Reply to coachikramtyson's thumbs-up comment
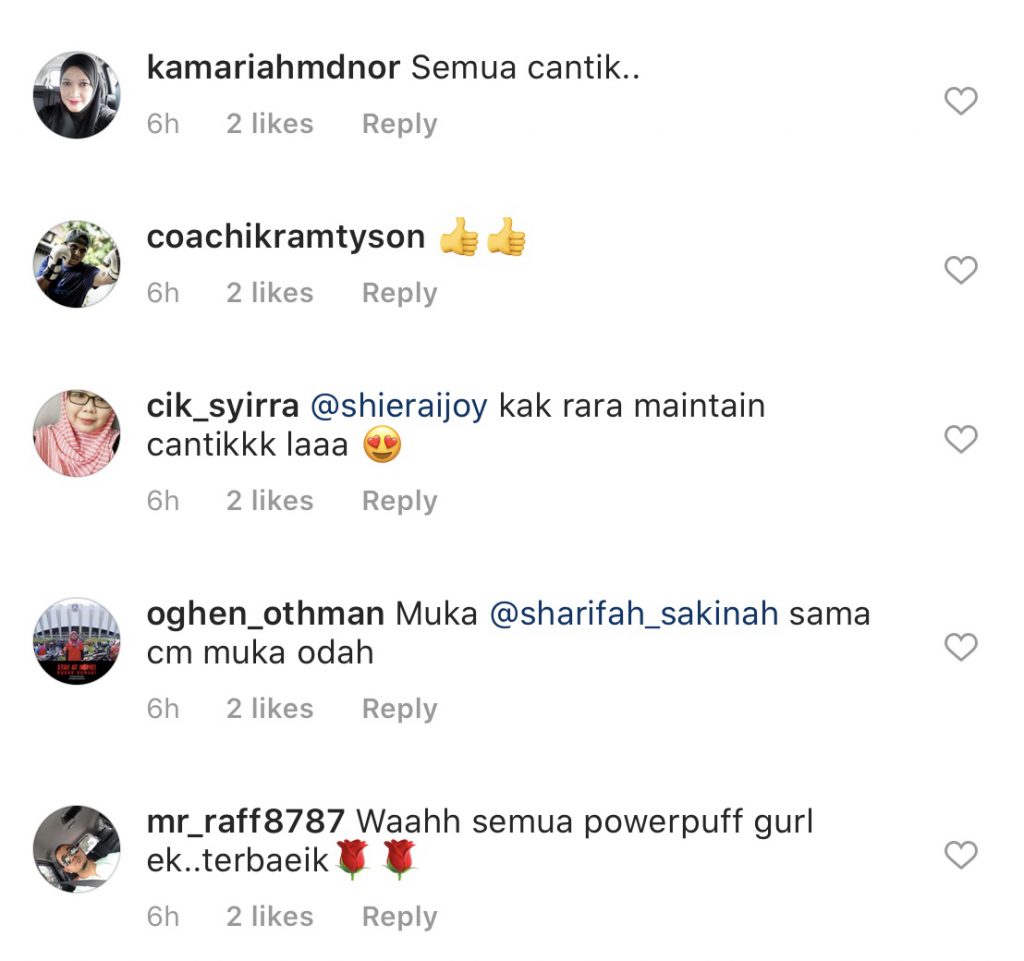Screen dimensions: 1024x961 (x=400, y=293)
